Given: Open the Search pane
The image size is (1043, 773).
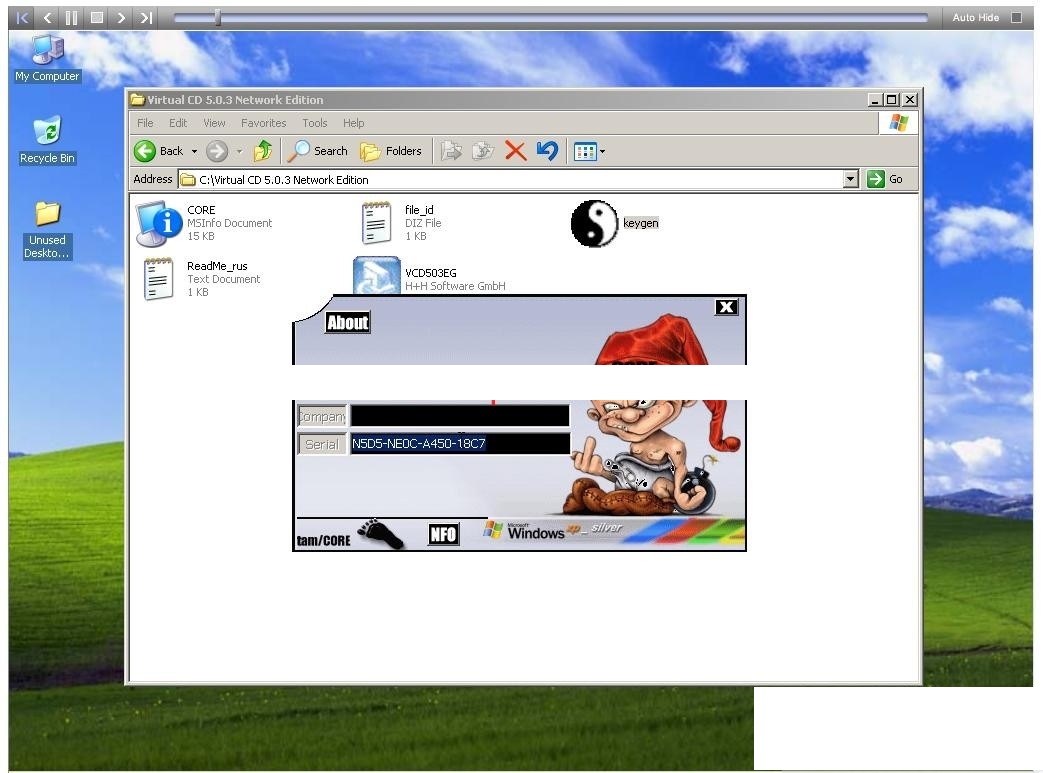Looking at the screenshot, I should pos(318,151).
